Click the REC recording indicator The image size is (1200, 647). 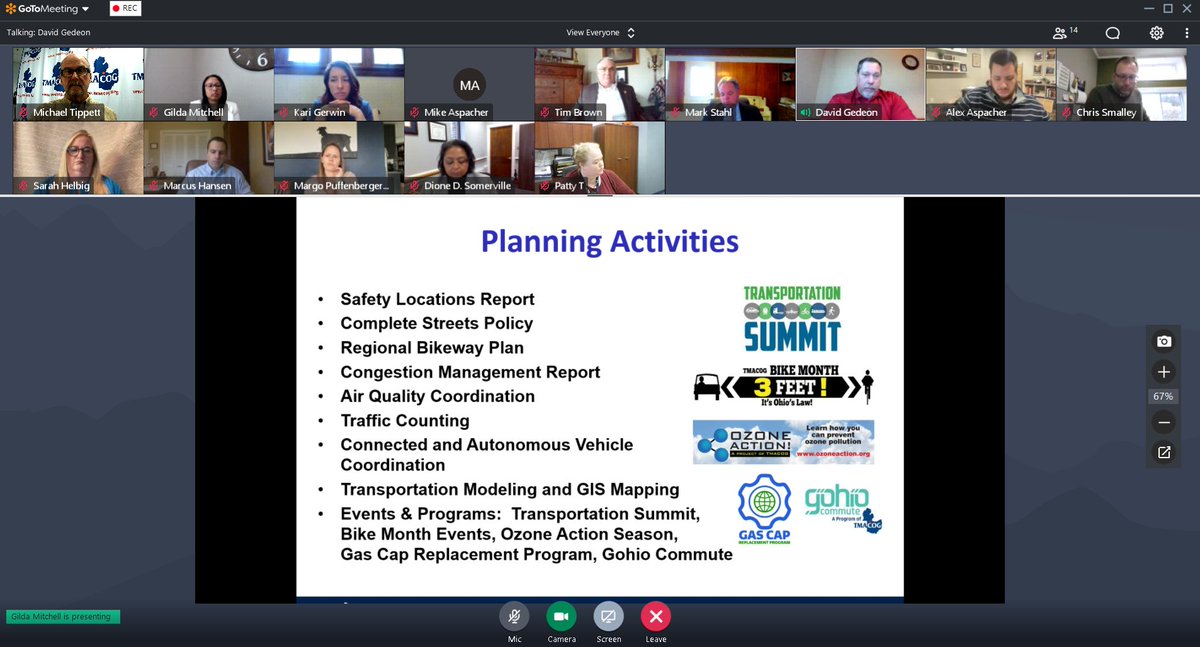click(126, 9)
